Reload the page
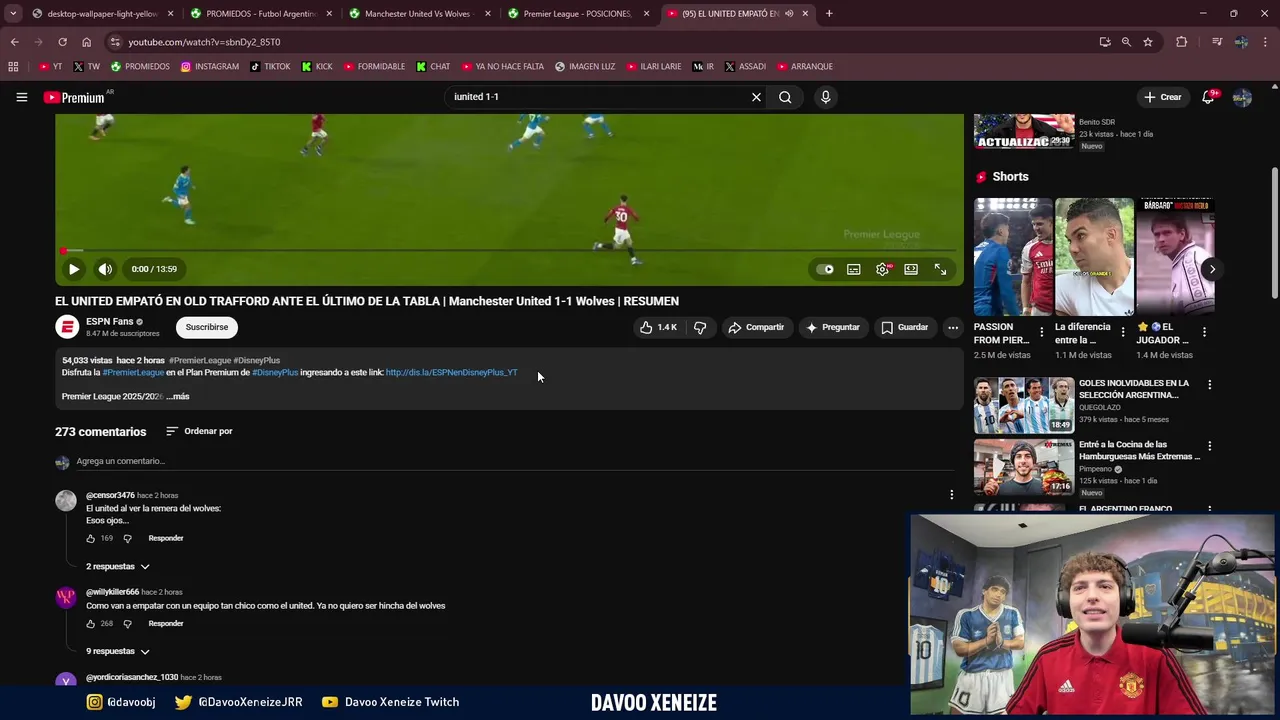The width and height of the screenshot is (1280, 720). point(62,42)
